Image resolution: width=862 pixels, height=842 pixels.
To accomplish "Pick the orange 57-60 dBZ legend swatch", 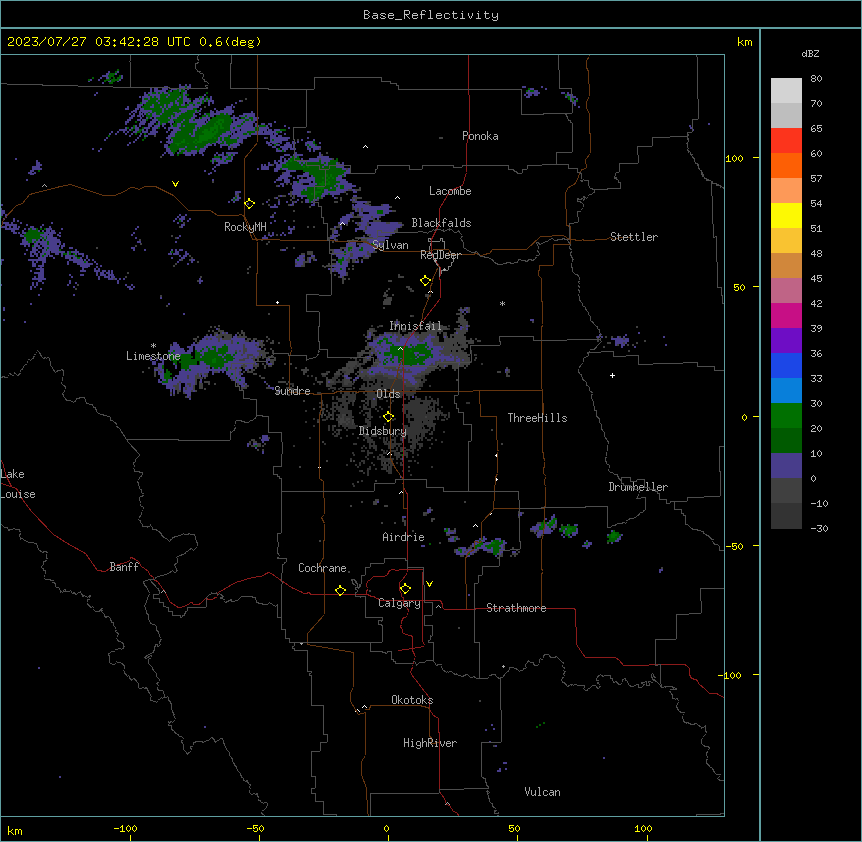I will coord(786,165).
